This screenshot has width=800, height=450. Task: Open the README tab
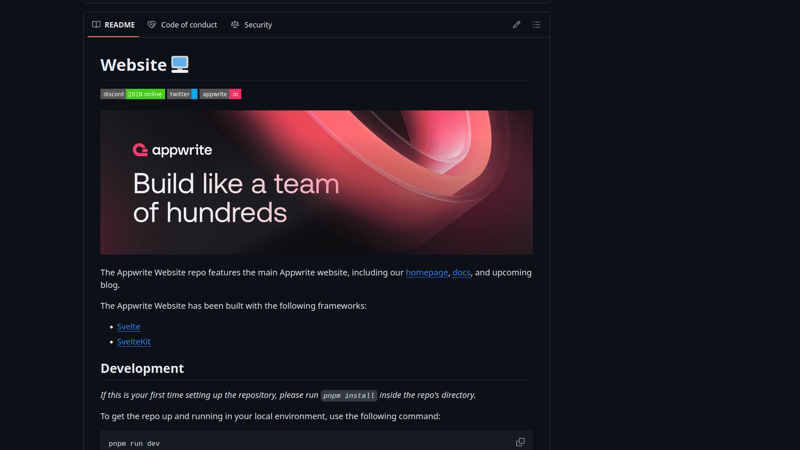113,24
